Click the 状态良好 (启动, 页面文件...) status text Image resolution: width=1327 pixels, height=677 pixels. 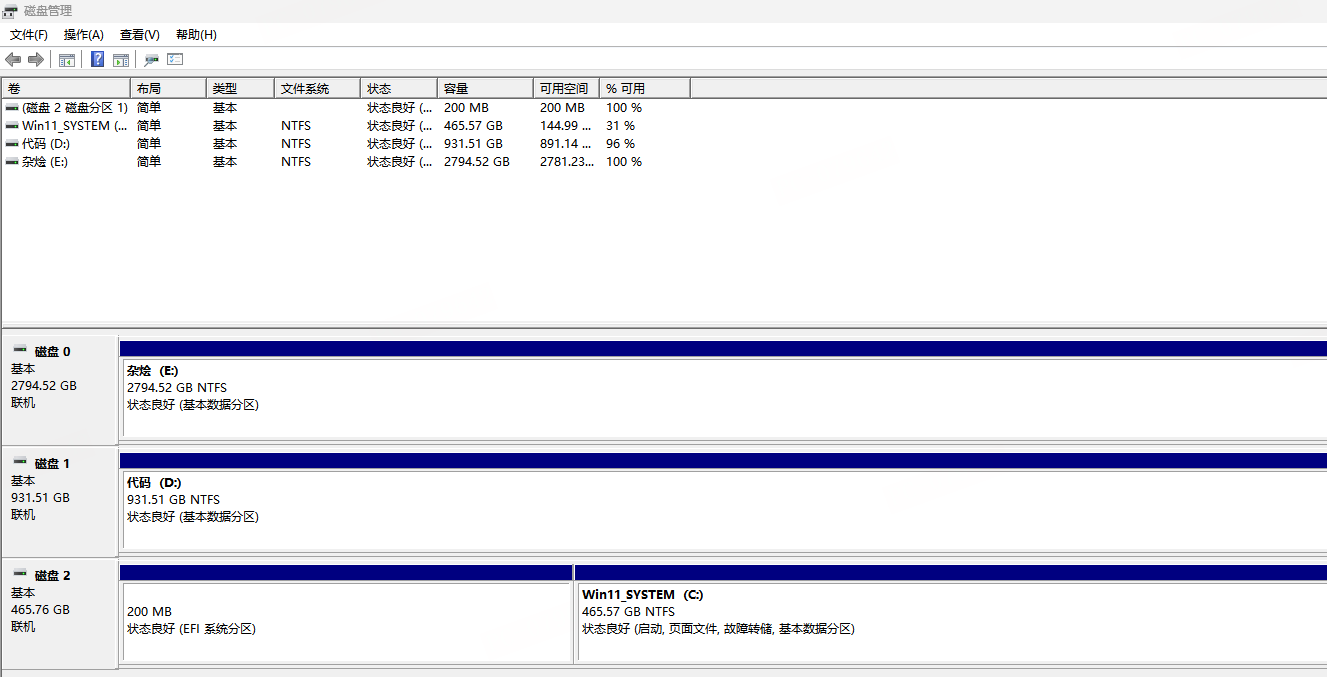718,629
